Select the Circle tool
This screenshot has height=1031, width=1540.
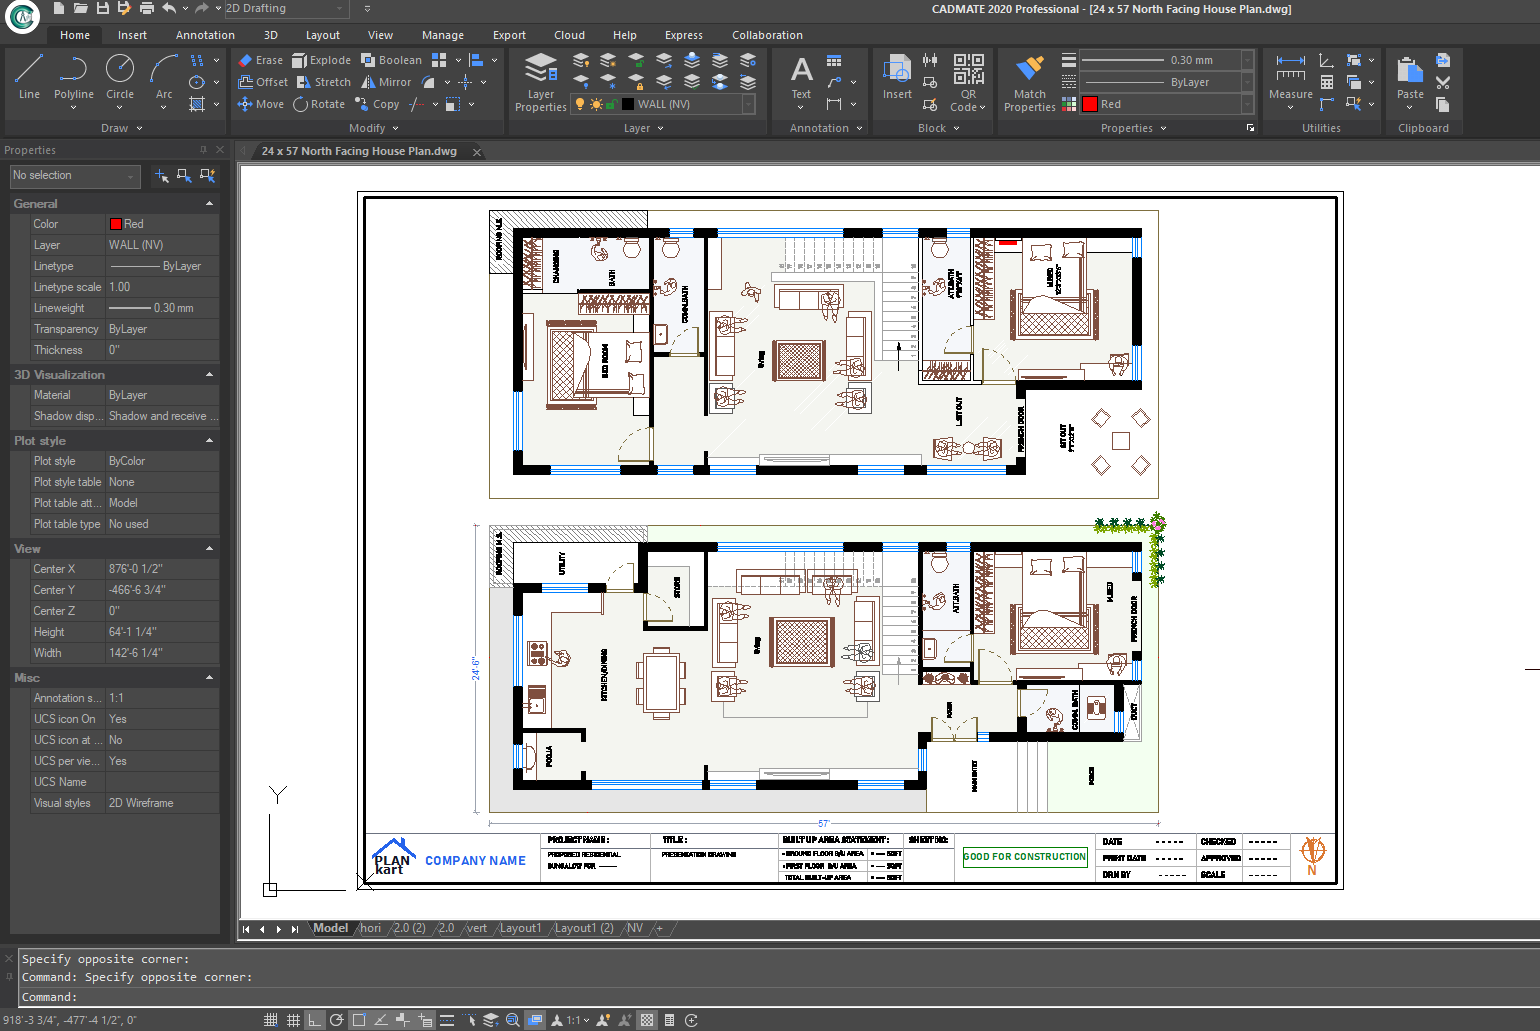pyautogui.click(x=120, y=77)
